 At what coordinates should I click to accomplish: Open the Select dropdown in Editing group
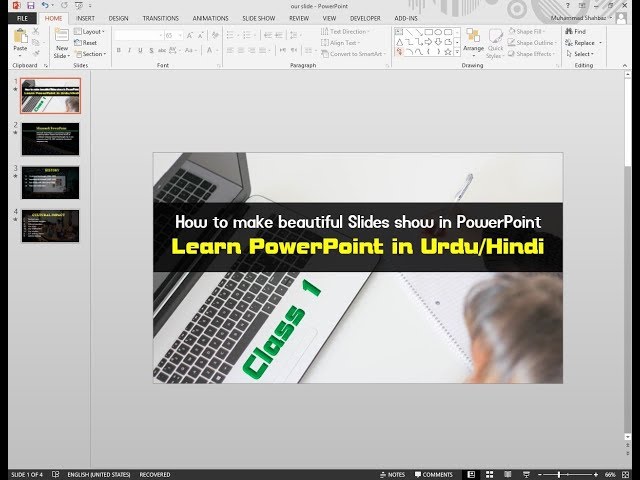(x=580, y=54)
